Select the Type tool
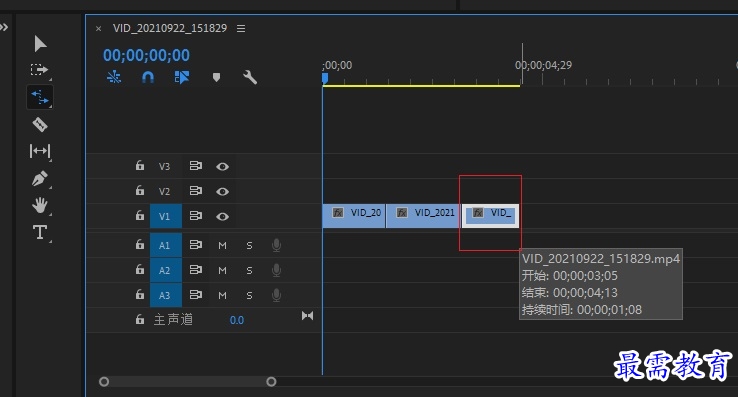Viewport: 738px width, 397px height. click(40, 232)
